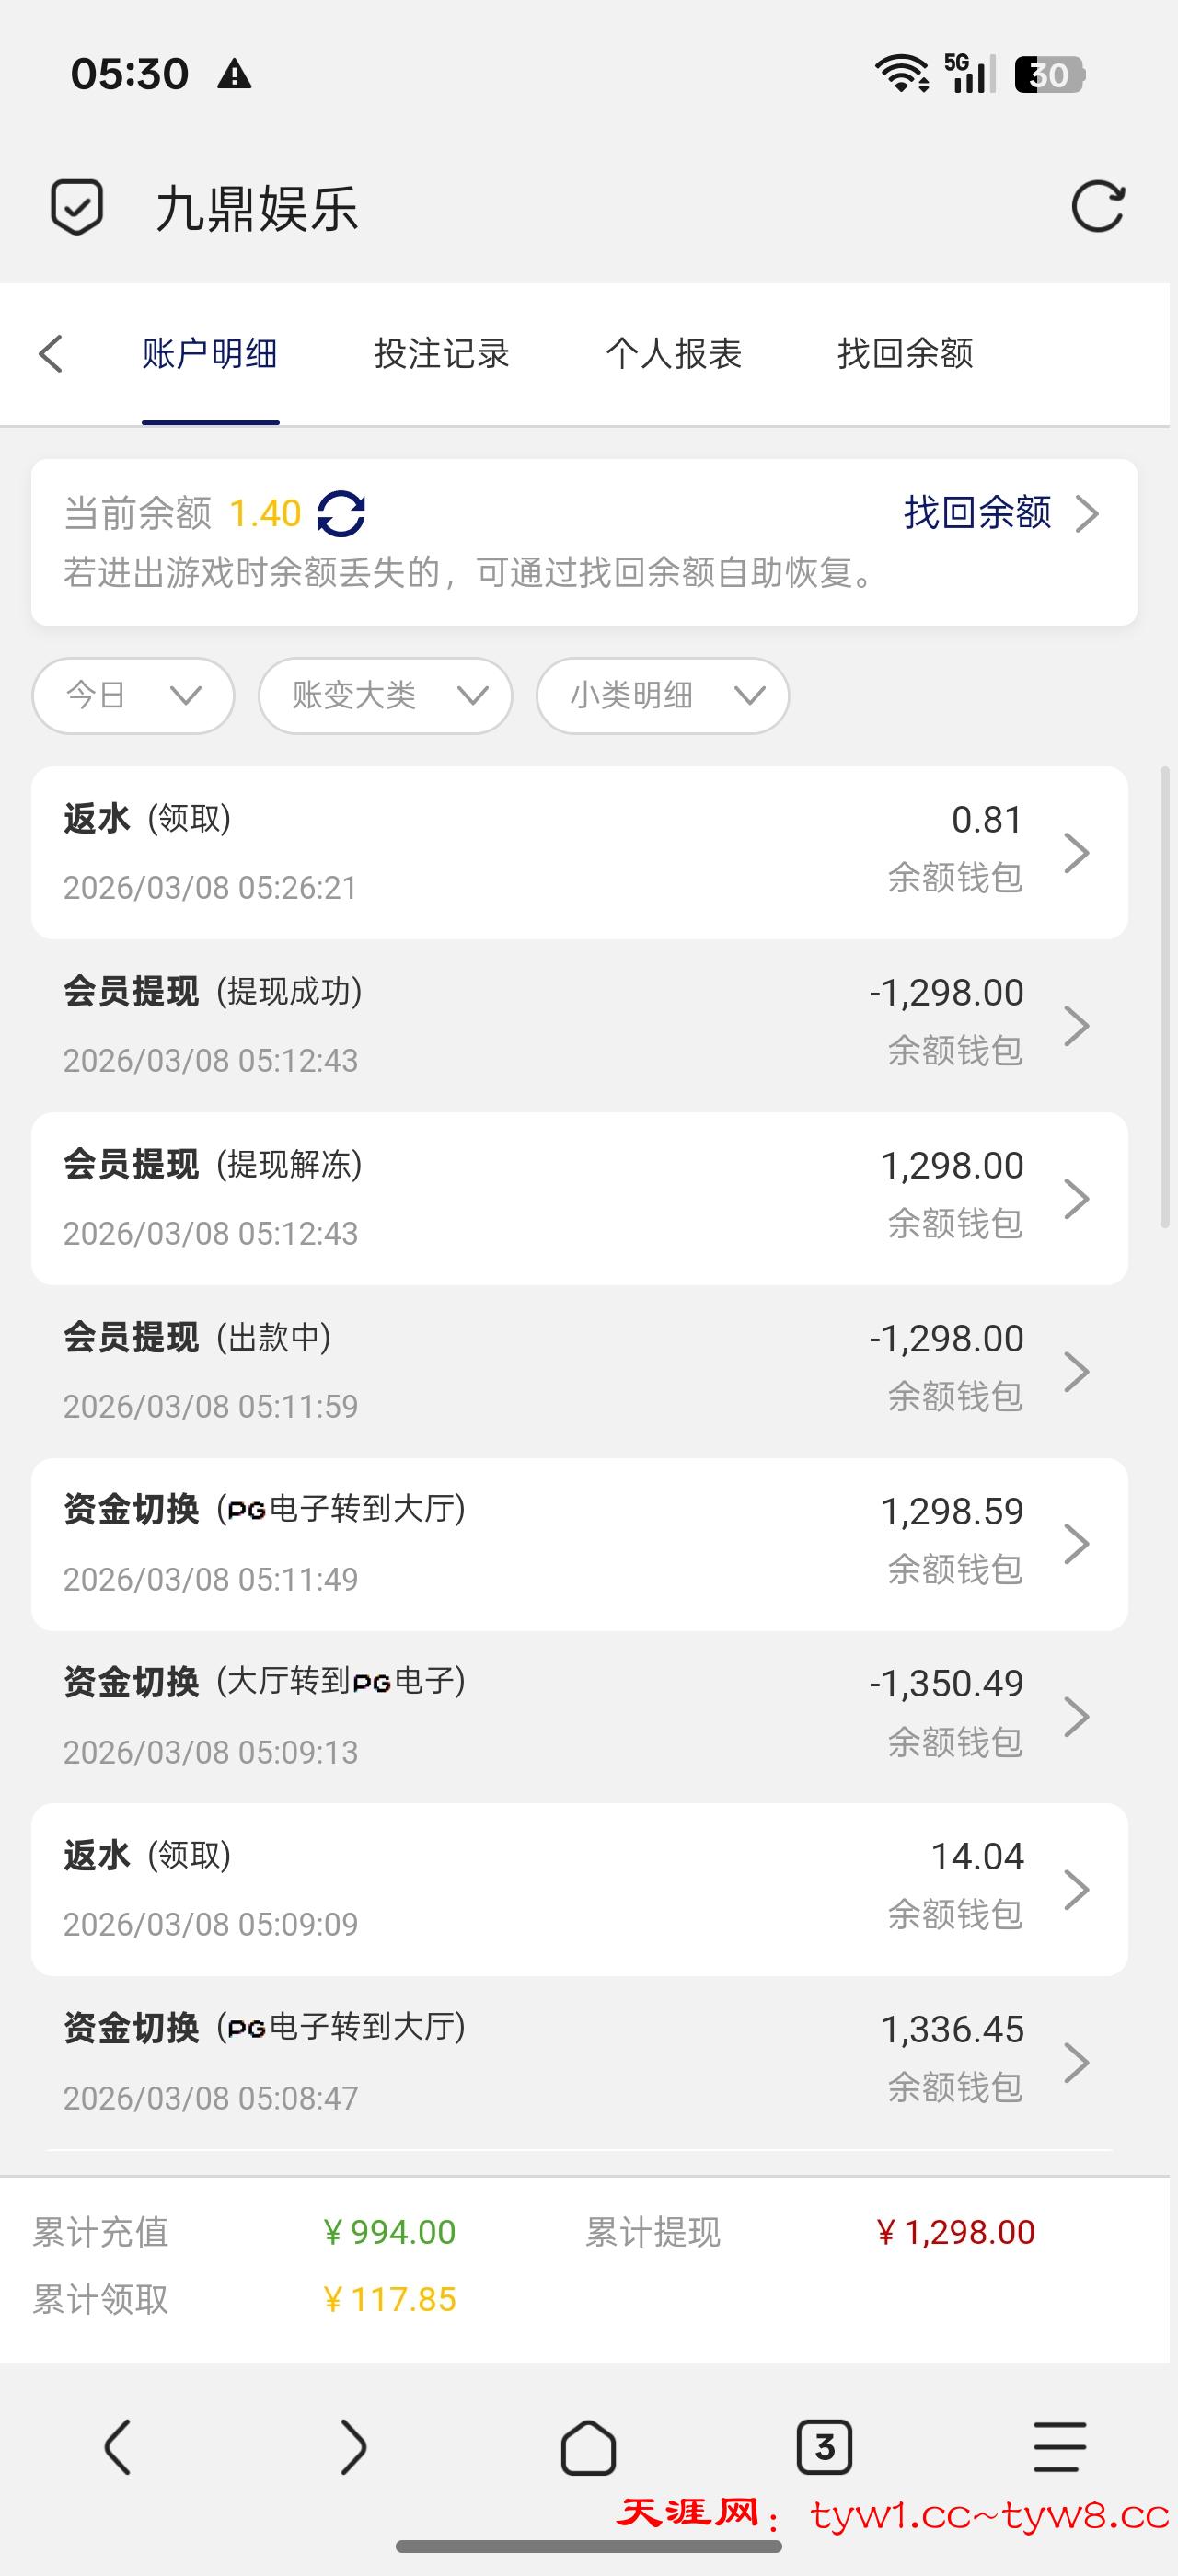Tap the shield security icon beside site title
The image size is (1178, 2576).
(77, 207)
